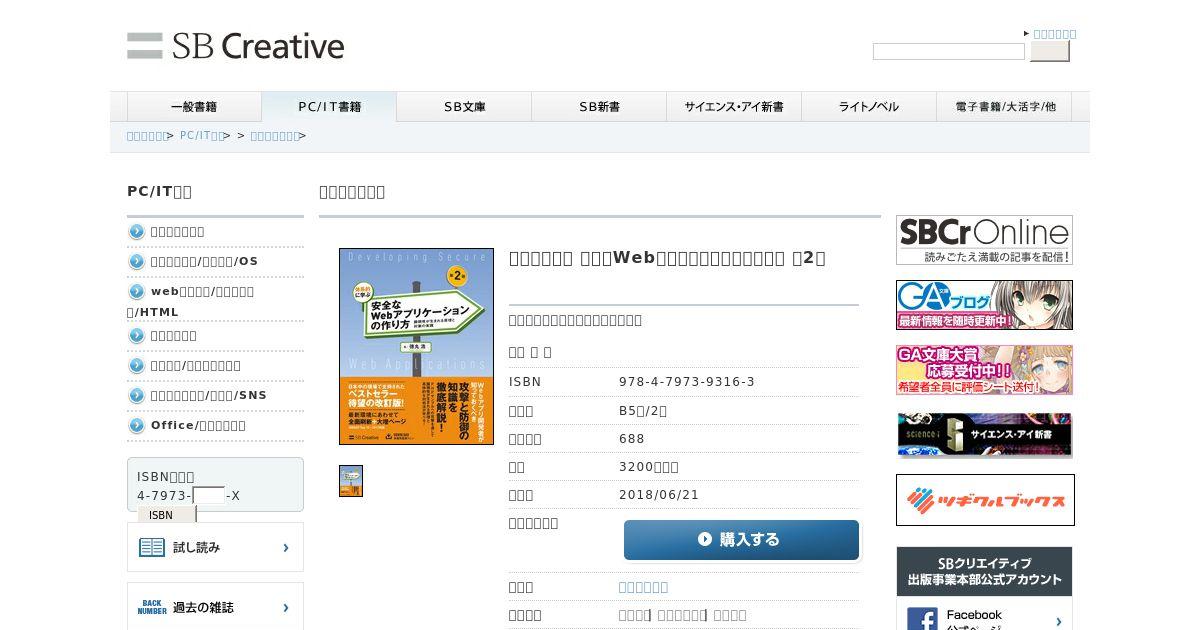Click the release date 2018/06/21
1200x630 pixels.
tap(659, 495)
